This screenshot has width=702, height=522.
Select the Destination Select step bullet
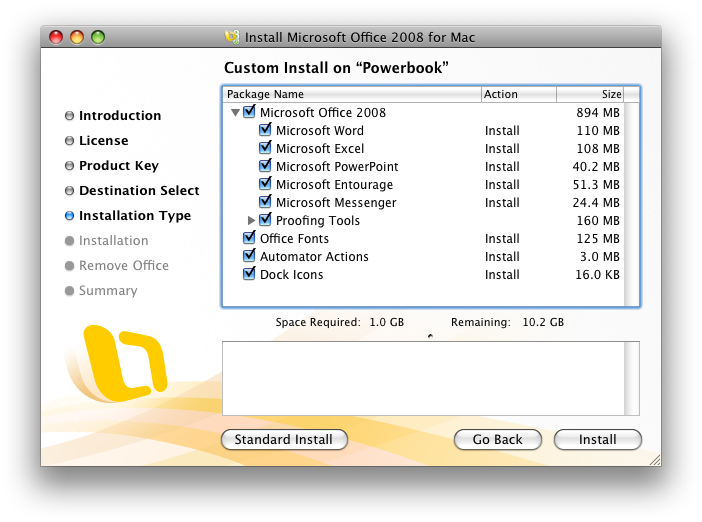69,191
